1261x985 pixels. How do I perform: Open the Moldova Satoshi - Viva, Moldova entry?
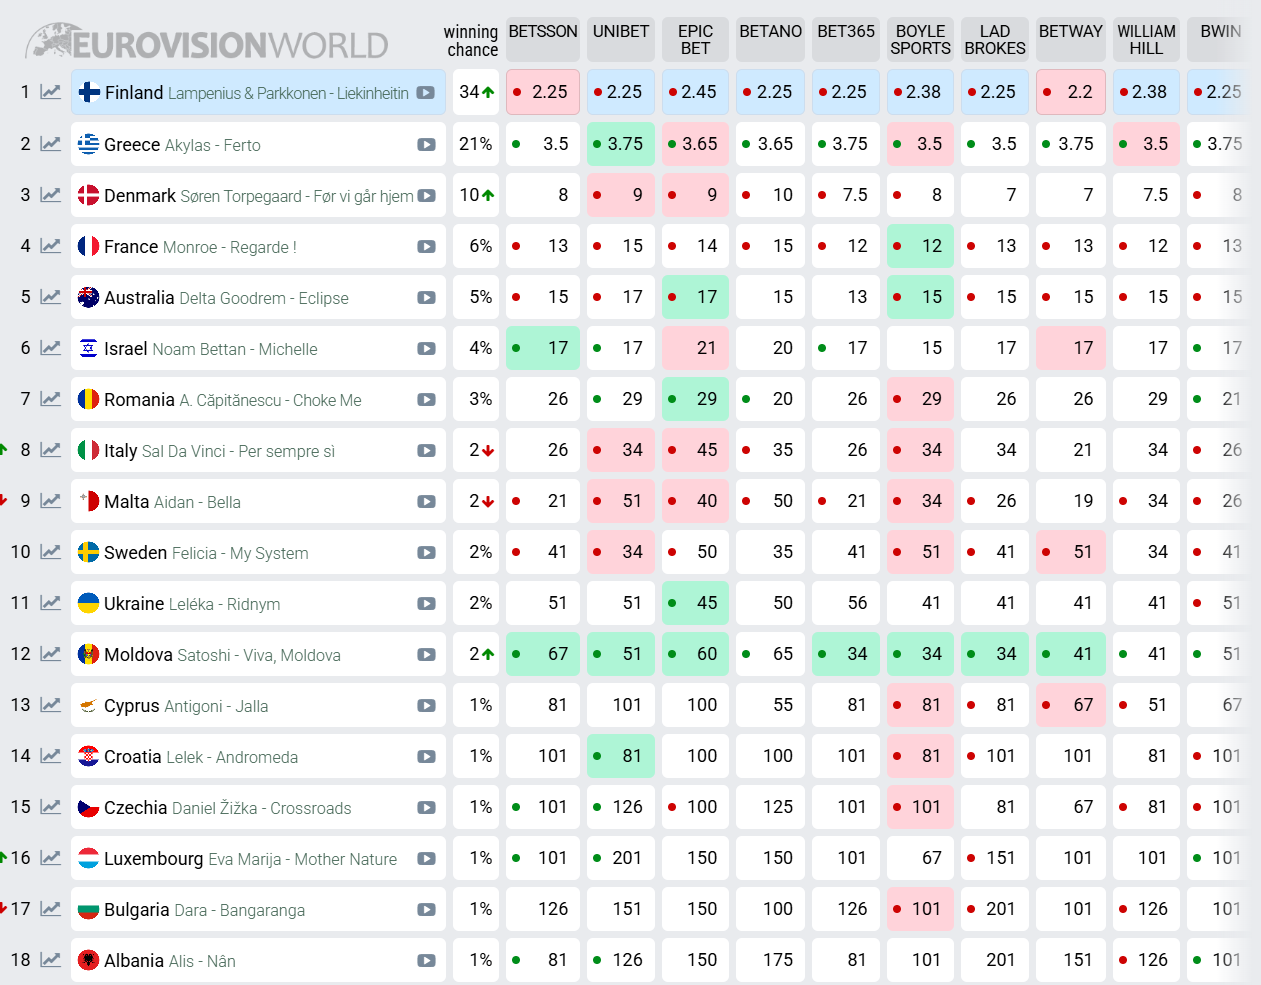click(258, 655)
